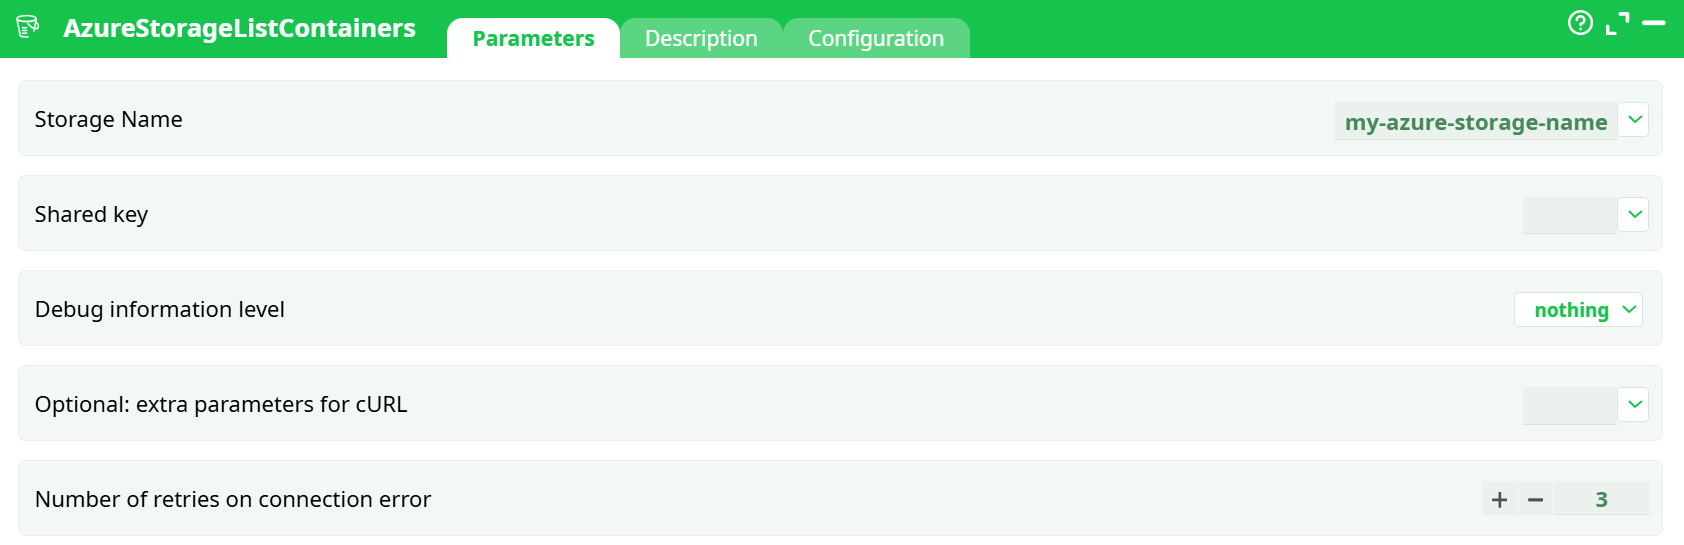Open the Configuration tab
Image resolution: width=1684 pixels, height=545 pixels.
876,38
